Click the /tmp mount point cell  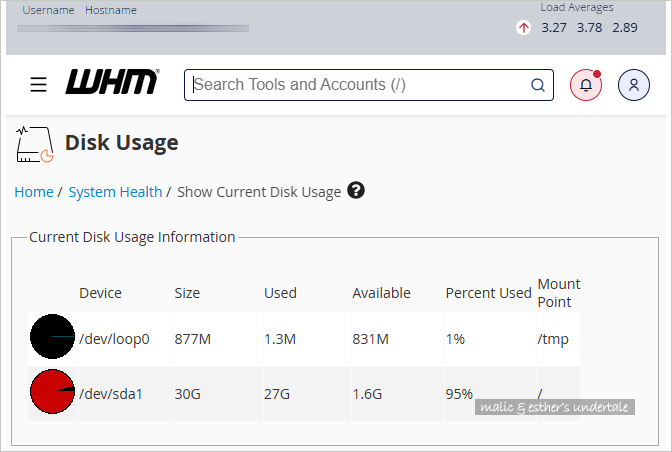point(553,339)
